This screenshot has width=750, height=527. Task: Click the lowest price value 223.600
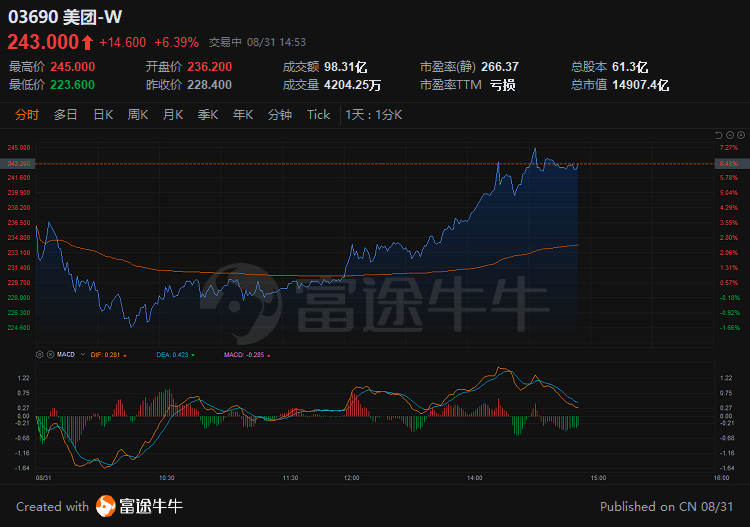point(73,85)
